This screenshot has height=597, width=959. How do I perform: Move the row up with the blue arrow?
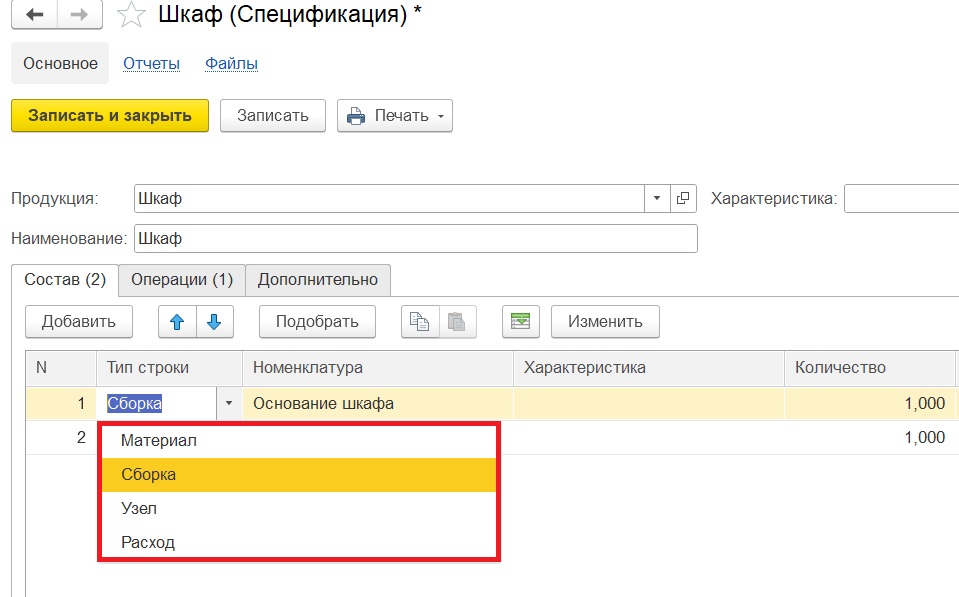tap(177, 322)
